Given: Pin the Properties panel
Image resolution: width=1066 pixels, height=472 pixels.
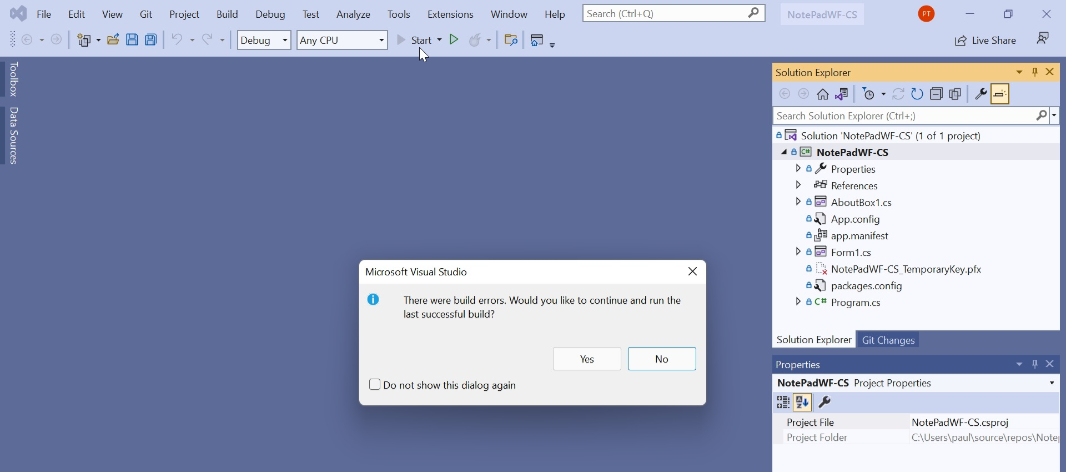Looking at the screenshot, I should 1035,365.
